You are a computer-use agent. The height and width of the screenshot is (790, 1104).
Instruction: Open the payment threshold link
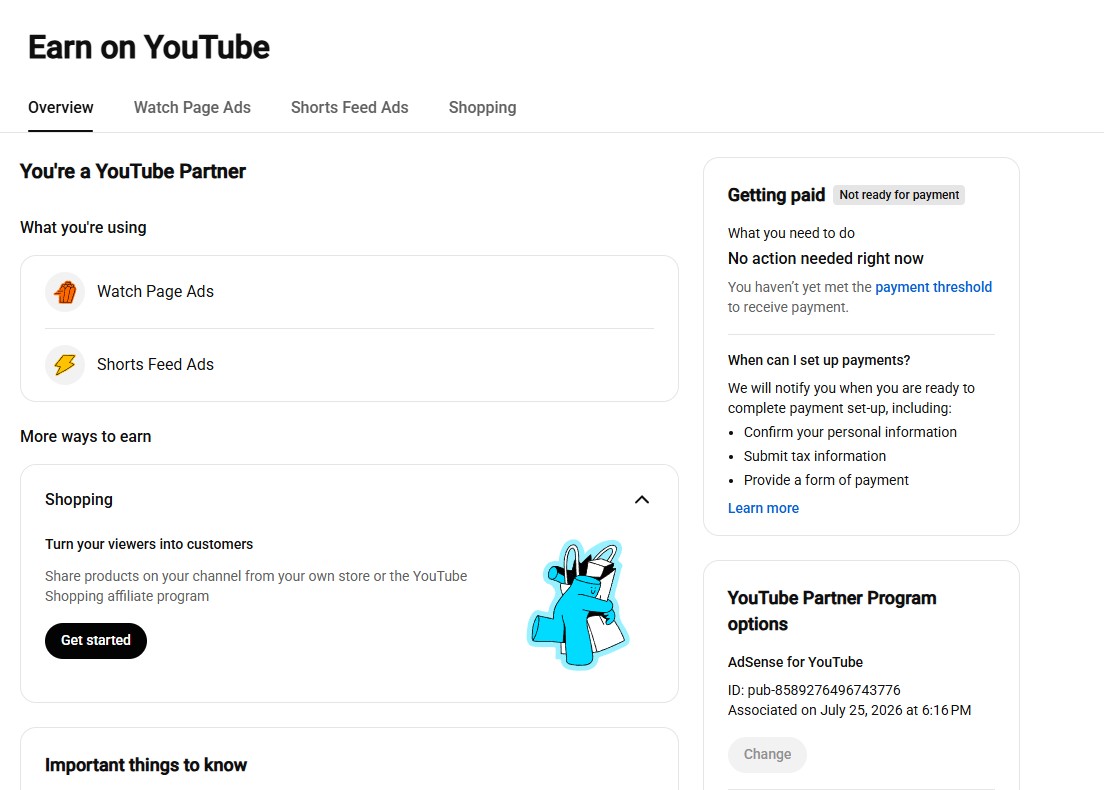coord(933,287)
